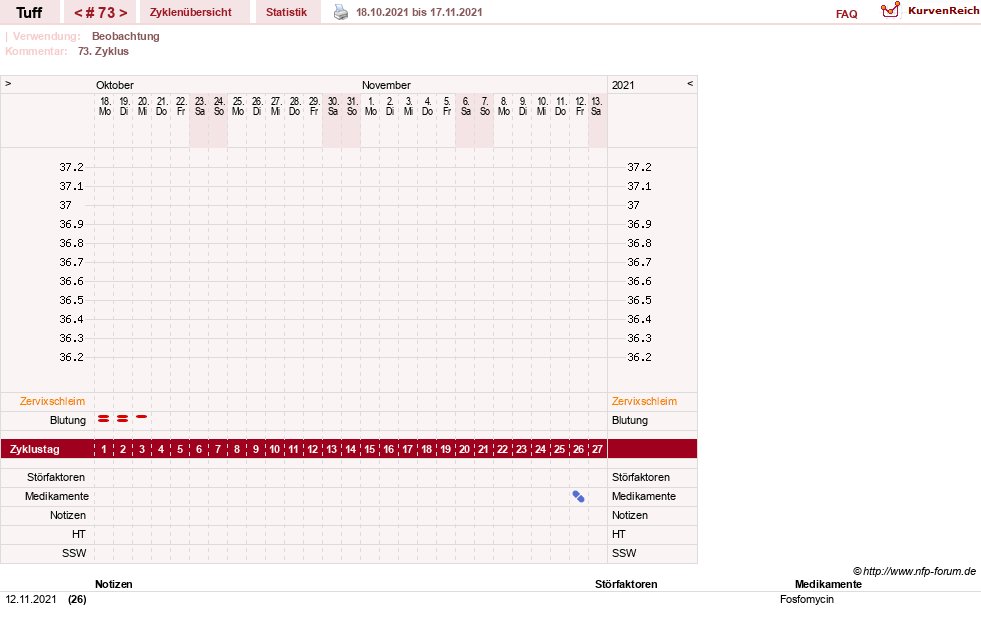Click the Zyklustag row header

[x=34, y=449]
